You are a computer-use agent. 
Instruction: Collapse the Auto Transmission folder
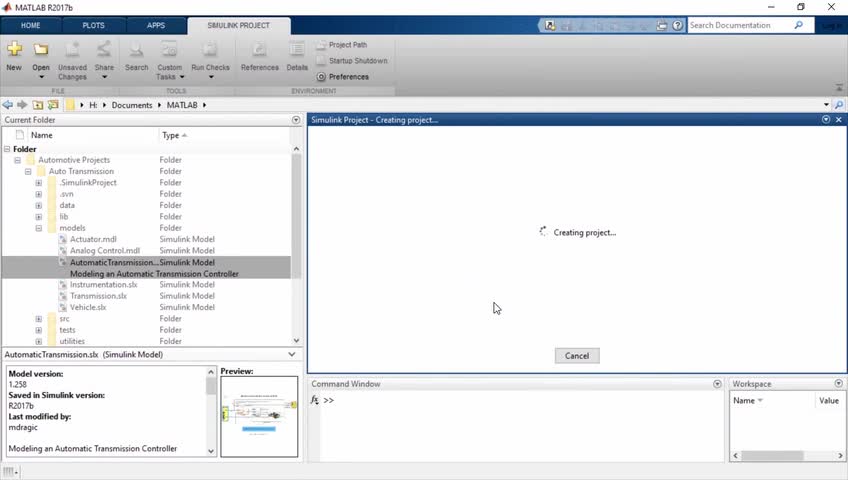tap(28, 171)
